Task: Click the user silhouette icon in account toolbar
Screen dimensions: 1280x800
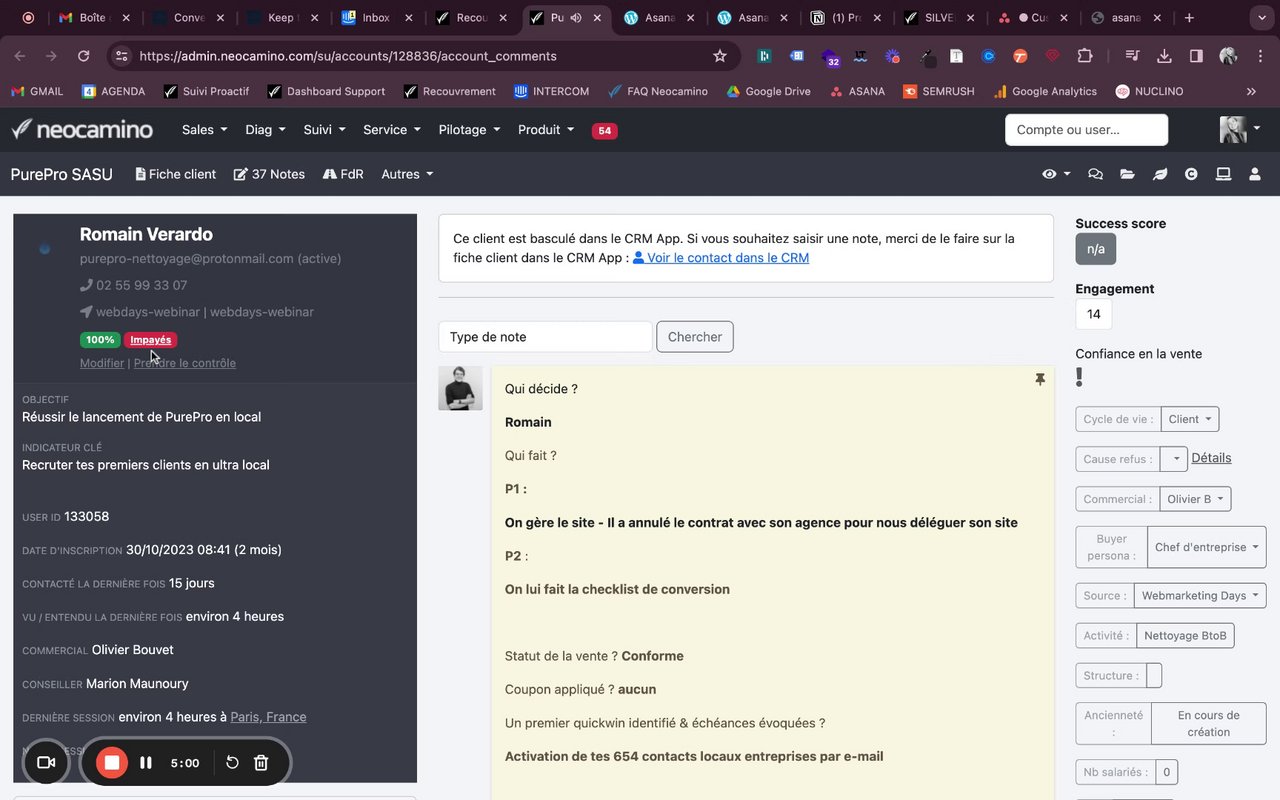Action: point(1255,174)
